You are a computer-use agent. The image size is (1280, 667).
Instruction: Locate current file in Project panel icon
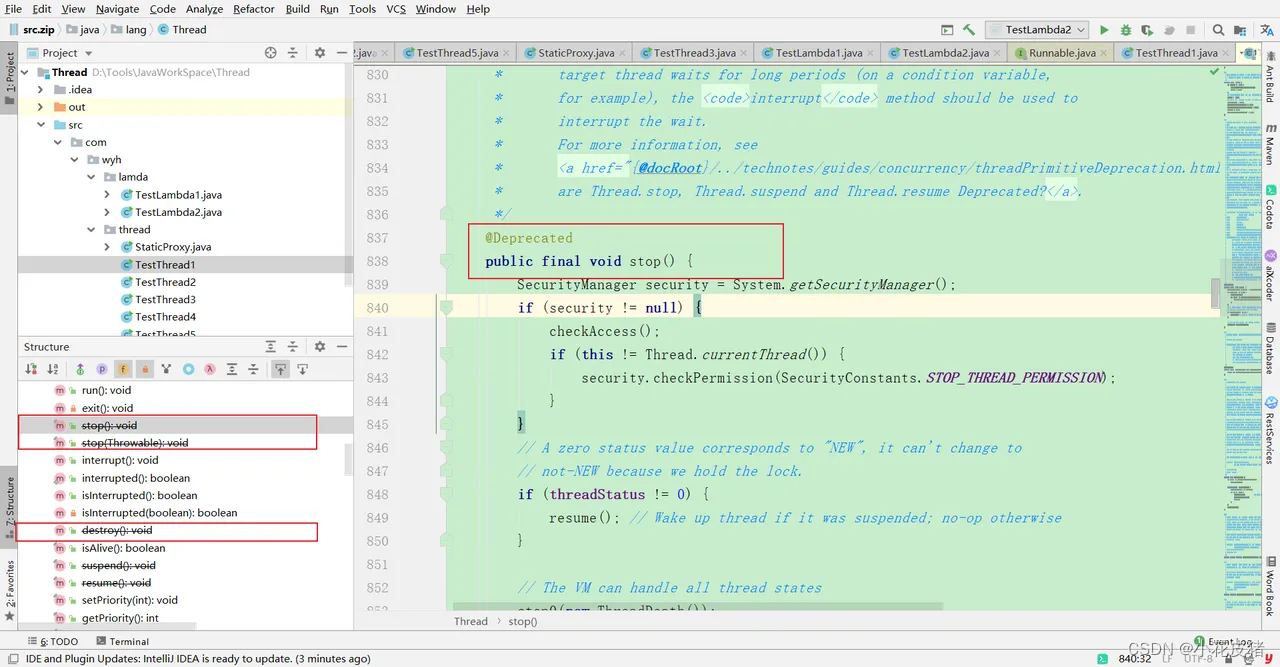[x=270, y=53]
